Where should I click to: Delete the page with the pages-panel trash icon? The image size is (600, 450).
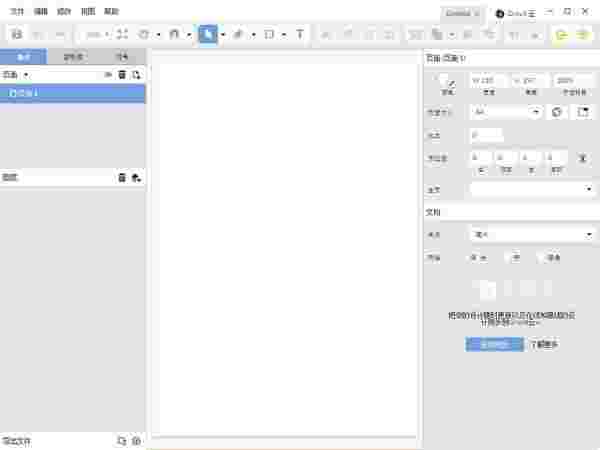122,75
